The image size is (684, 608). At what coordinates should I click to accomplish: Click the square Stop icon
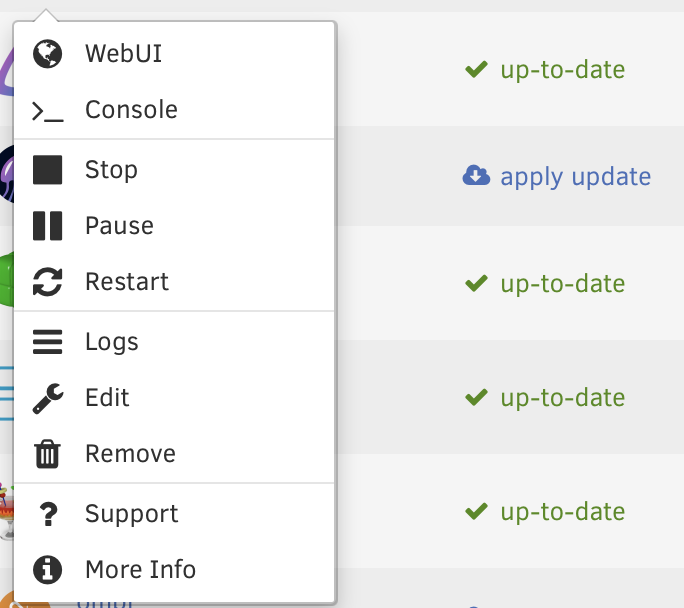(x=48, y=170)
